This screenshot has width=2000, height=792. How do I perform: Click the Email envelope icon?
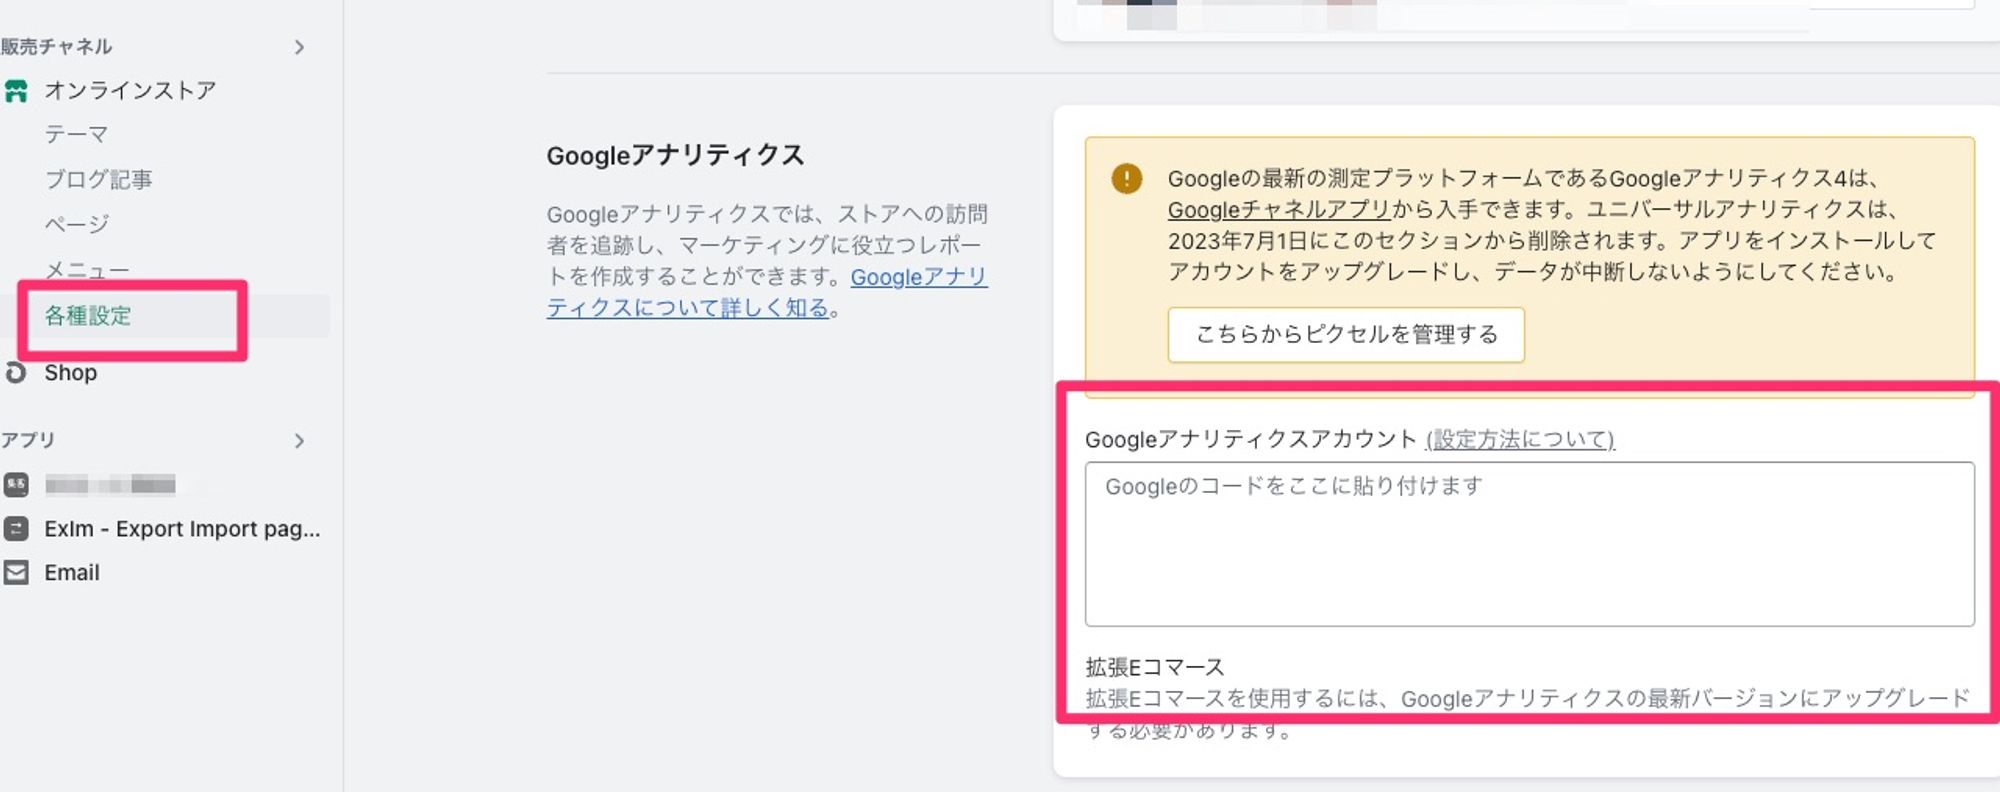coord(16,573)
